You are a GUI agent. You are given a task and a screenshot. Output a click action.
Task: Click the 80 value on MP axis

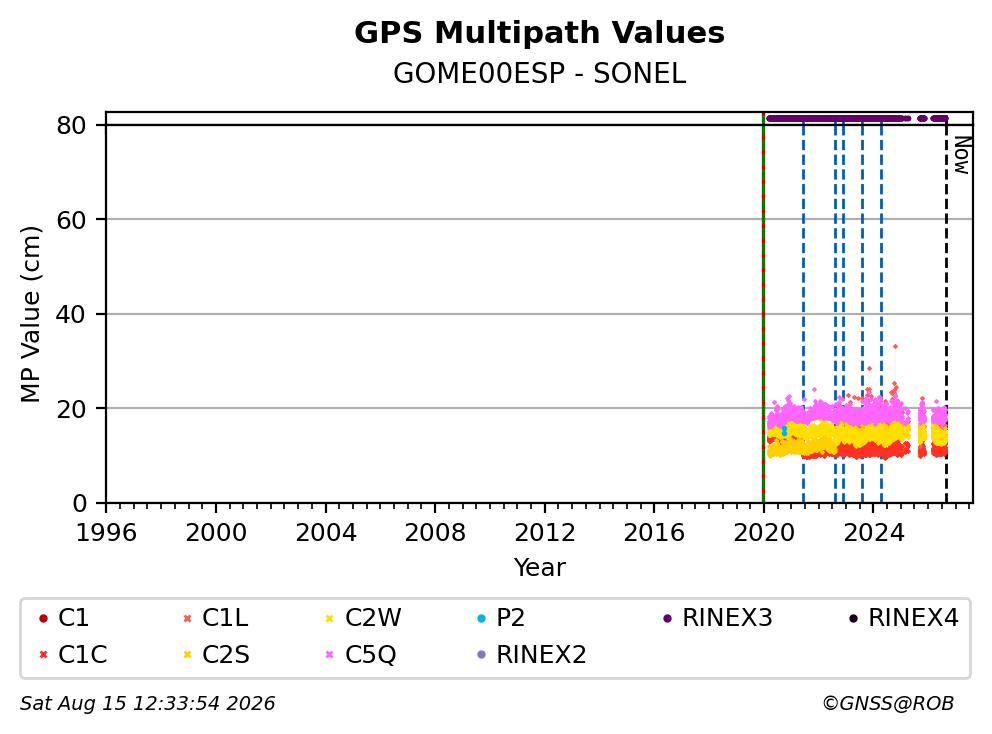(71, 125)
